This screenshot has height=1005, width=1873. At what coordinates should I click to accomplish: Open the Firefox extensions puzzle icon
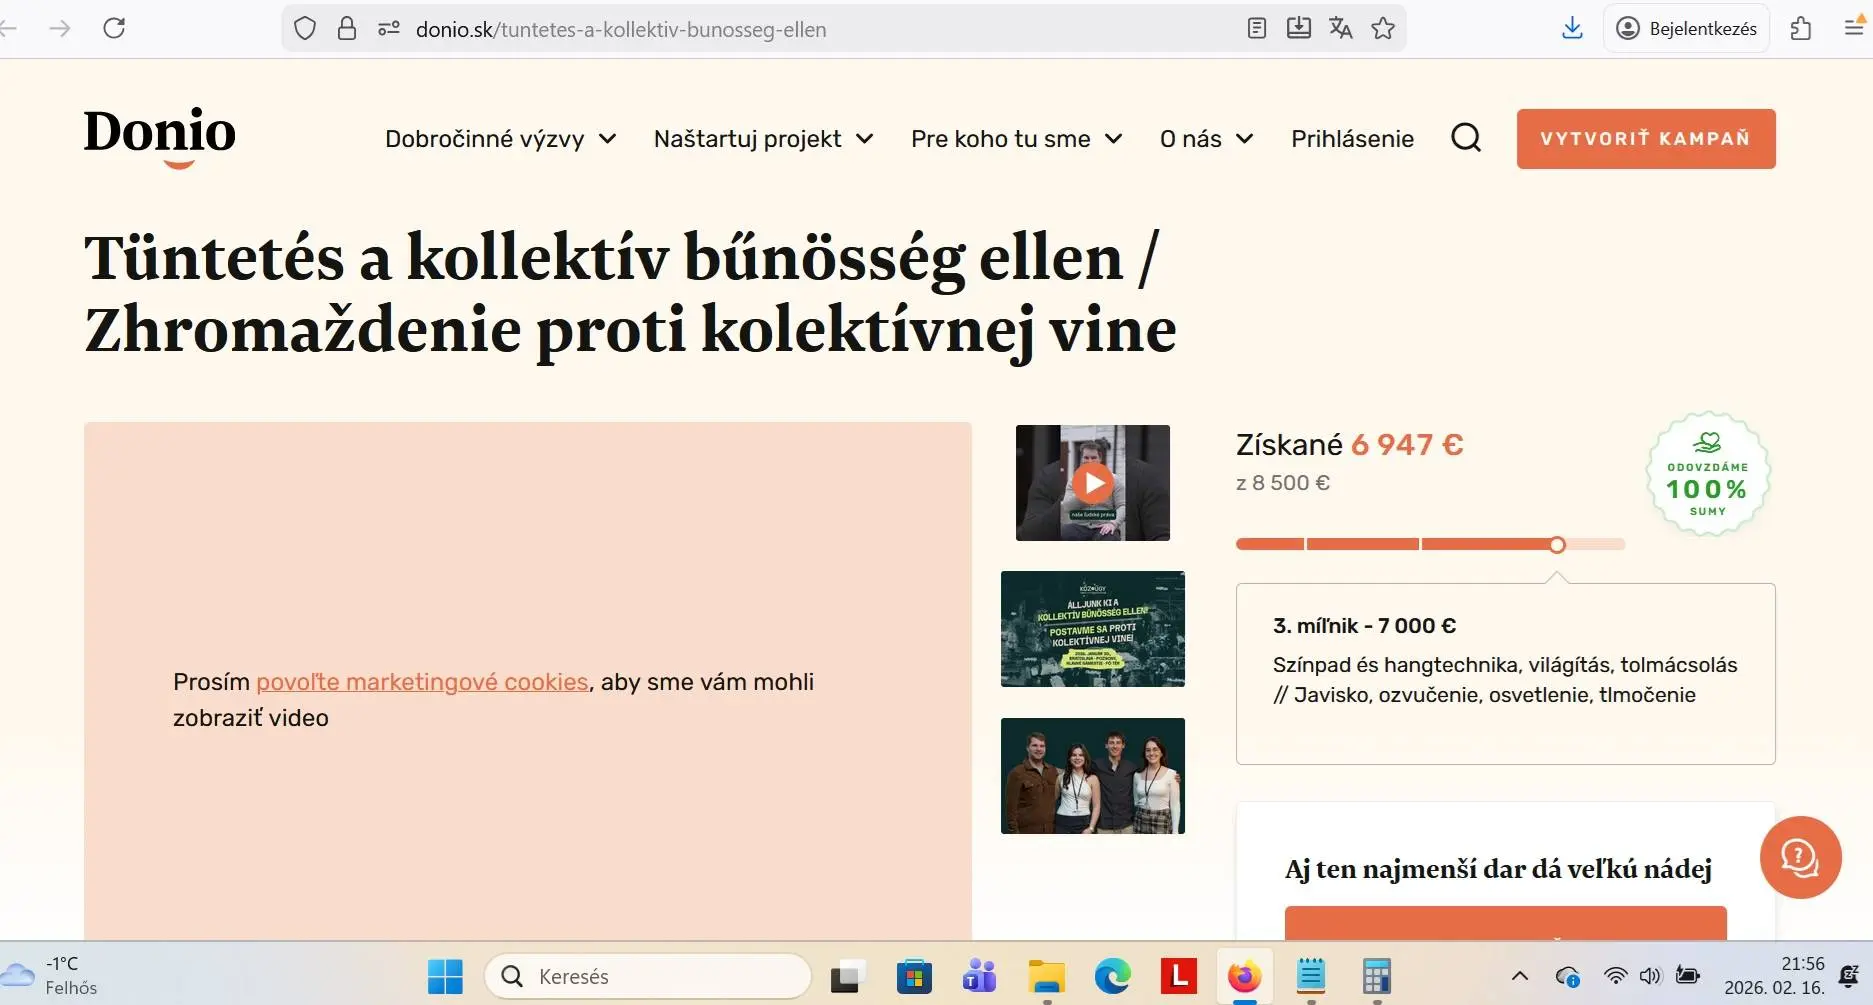(1801, 29)
